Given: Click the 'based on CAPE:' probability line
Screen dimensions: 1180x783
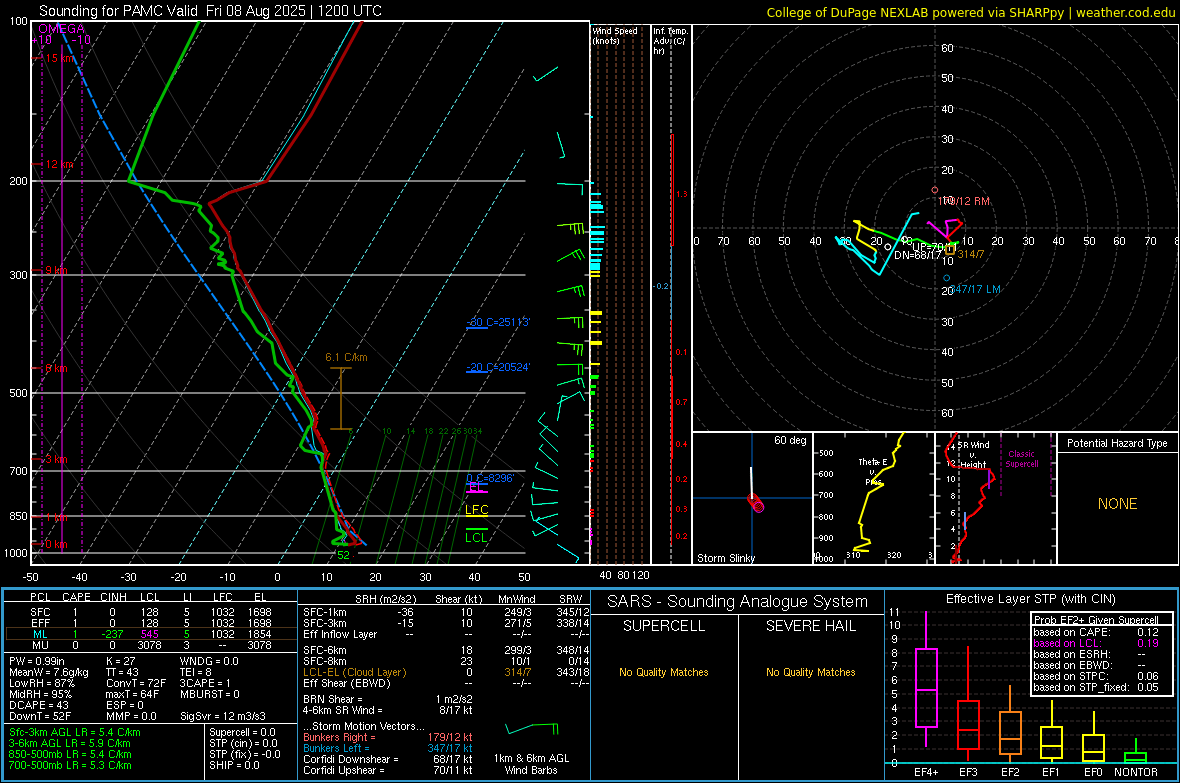Looking at the screenshot, I should tap(1072, 632).
